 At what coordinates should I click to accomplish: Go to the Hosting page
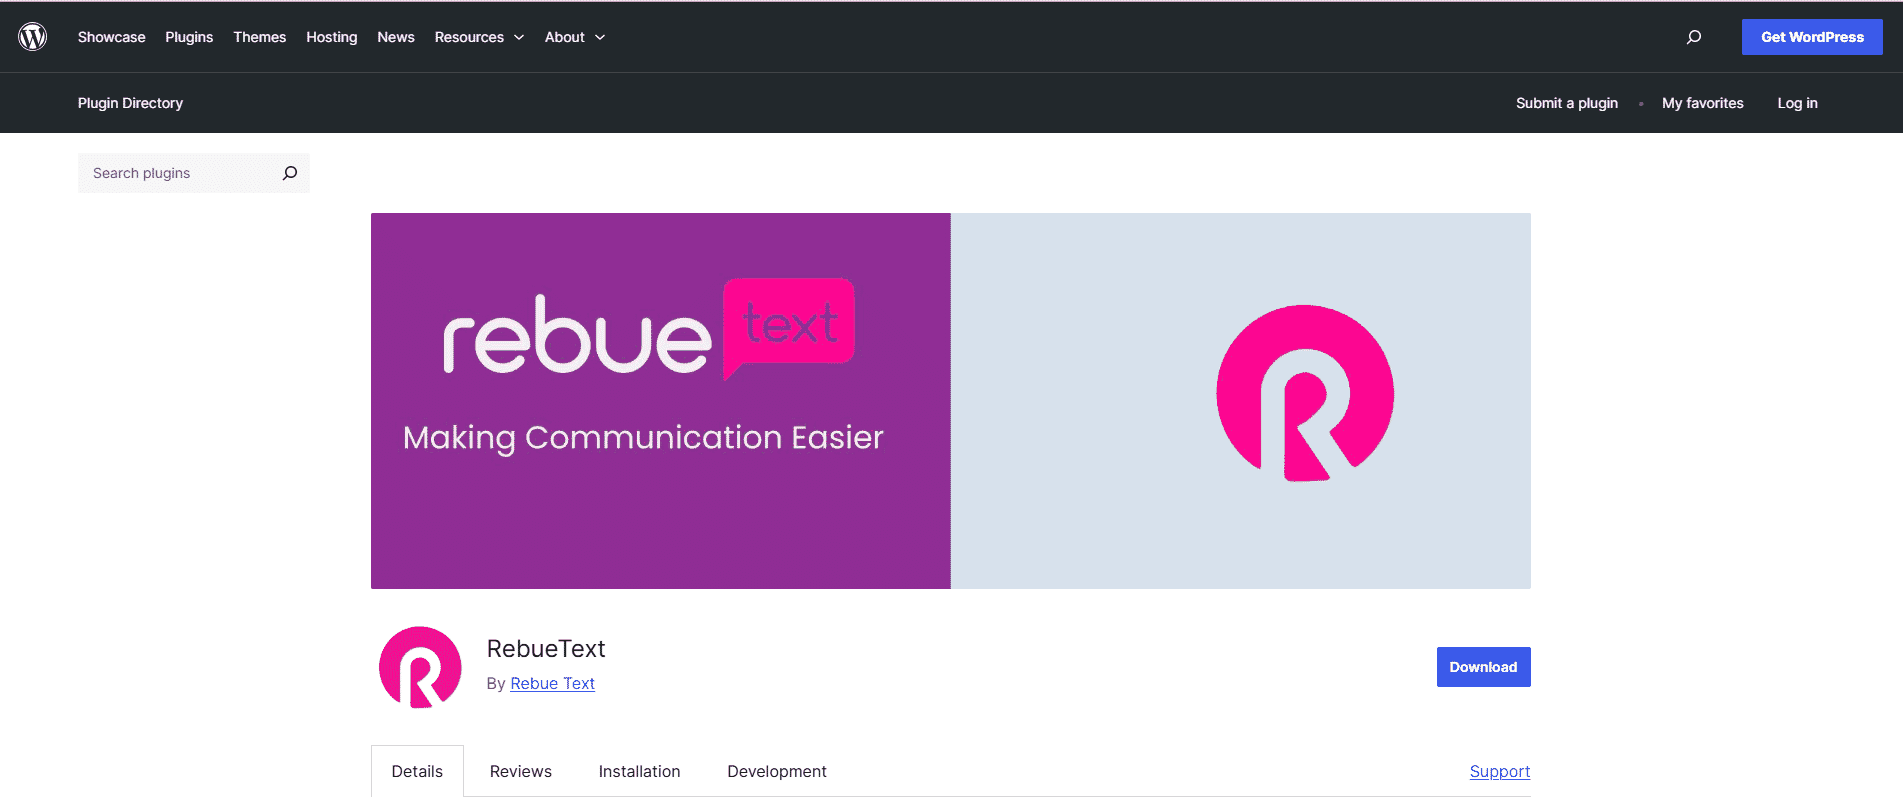332,37
